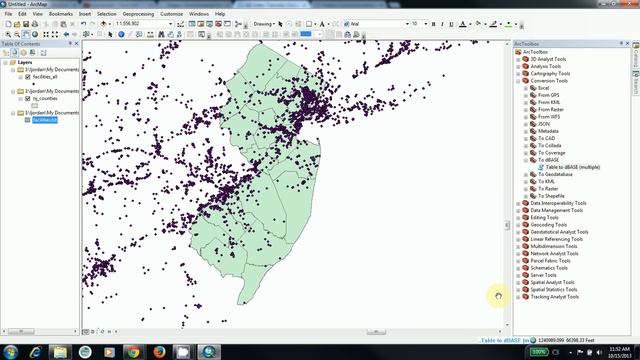Go back to previous extent
Viewport: 640px width, 360px height.
(x=66, y=35)
